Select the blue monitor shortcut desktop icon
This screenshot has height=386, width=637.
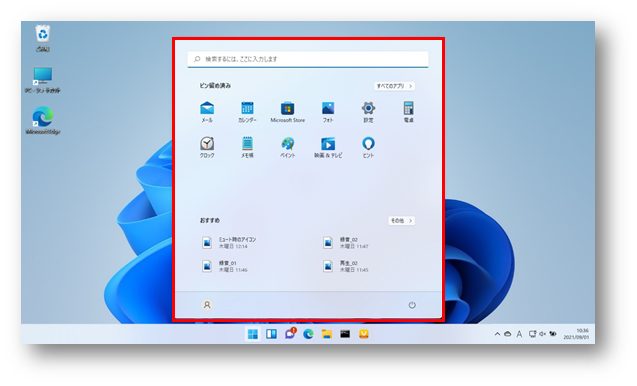(43, 80)
